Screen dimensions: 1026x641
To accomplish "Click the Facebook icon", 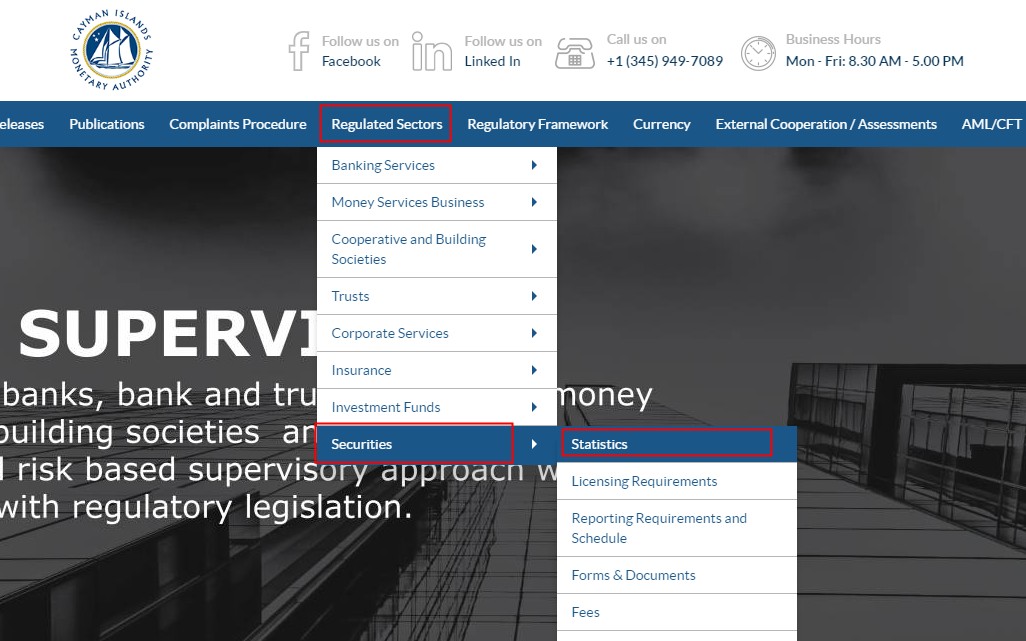I will [x=298, y=50].
